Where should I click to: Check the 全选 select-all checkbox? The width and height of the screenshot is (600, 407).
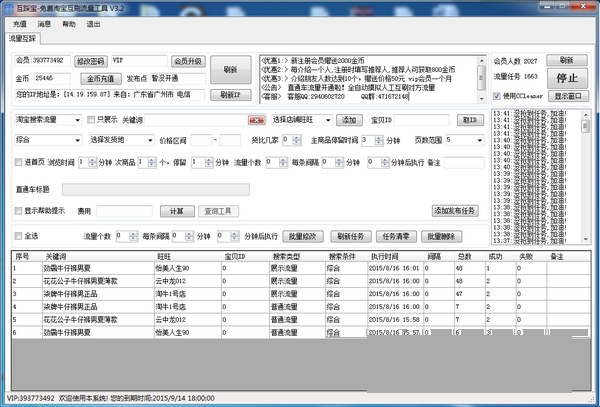tap(20, 236)
